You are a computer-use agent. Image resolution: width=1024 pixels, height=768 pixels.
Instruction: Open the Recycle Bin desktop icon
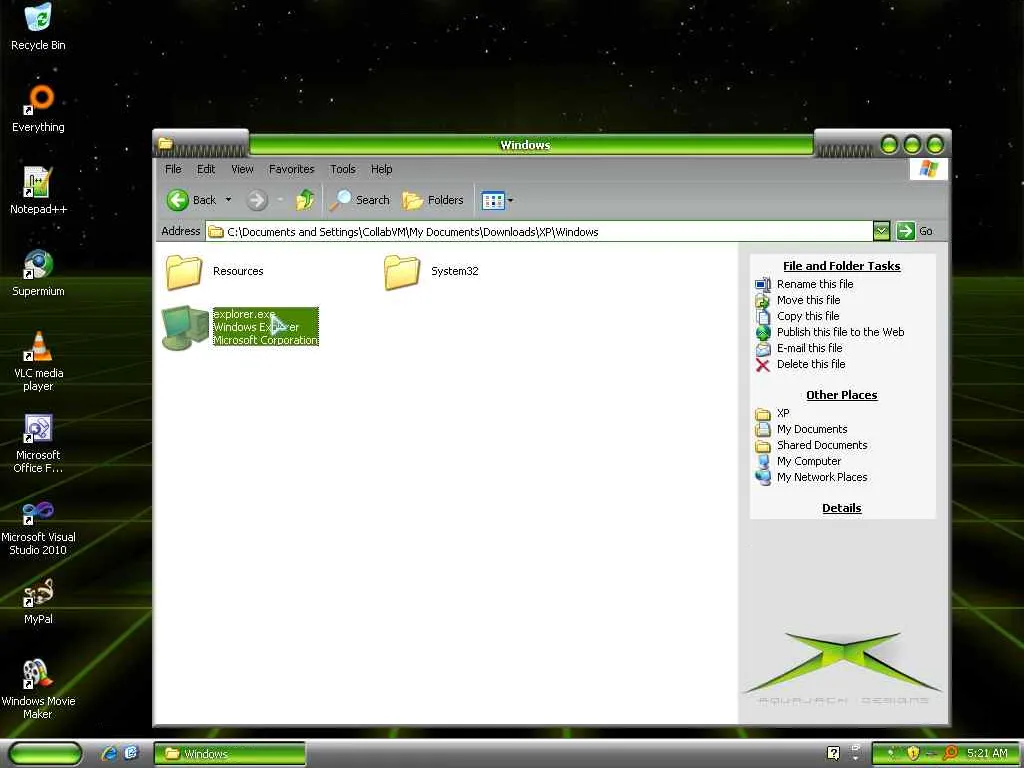point(38,27)
